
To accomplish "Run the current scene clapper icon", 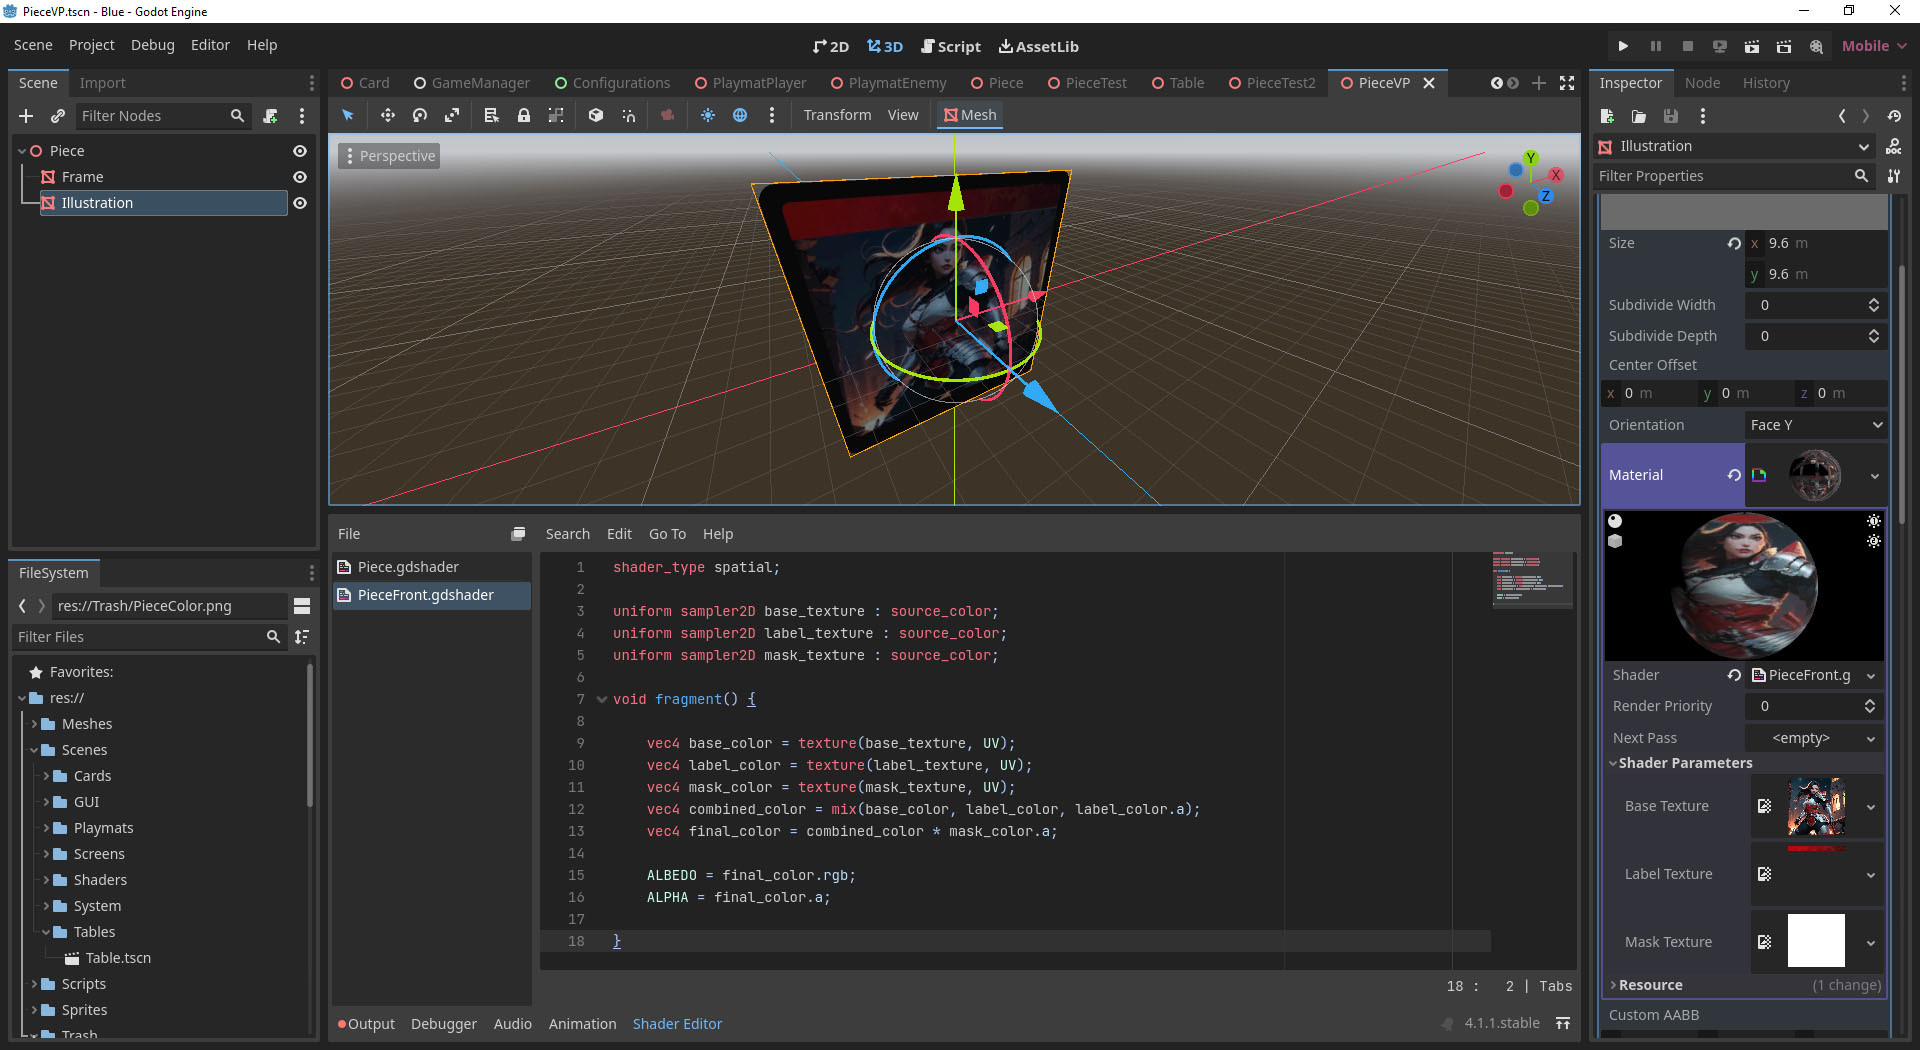I will click(x=1752, y=46).
